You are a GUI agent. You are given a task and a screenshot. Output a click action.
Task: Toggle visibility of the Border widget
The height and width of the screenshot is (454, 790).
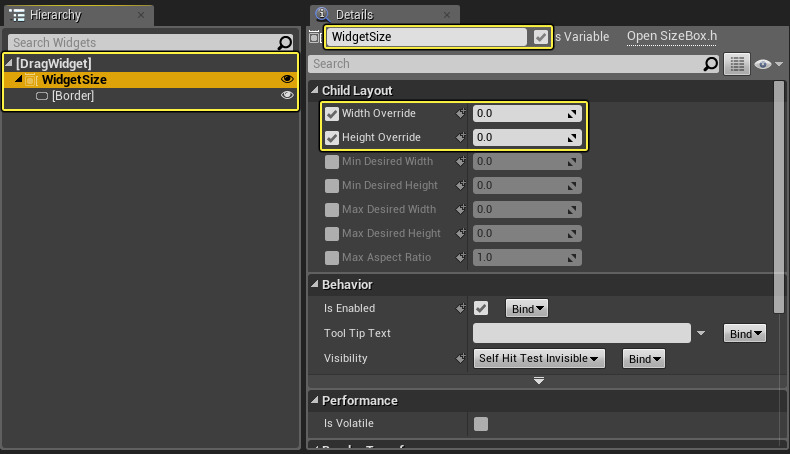[x=288, y=96]
